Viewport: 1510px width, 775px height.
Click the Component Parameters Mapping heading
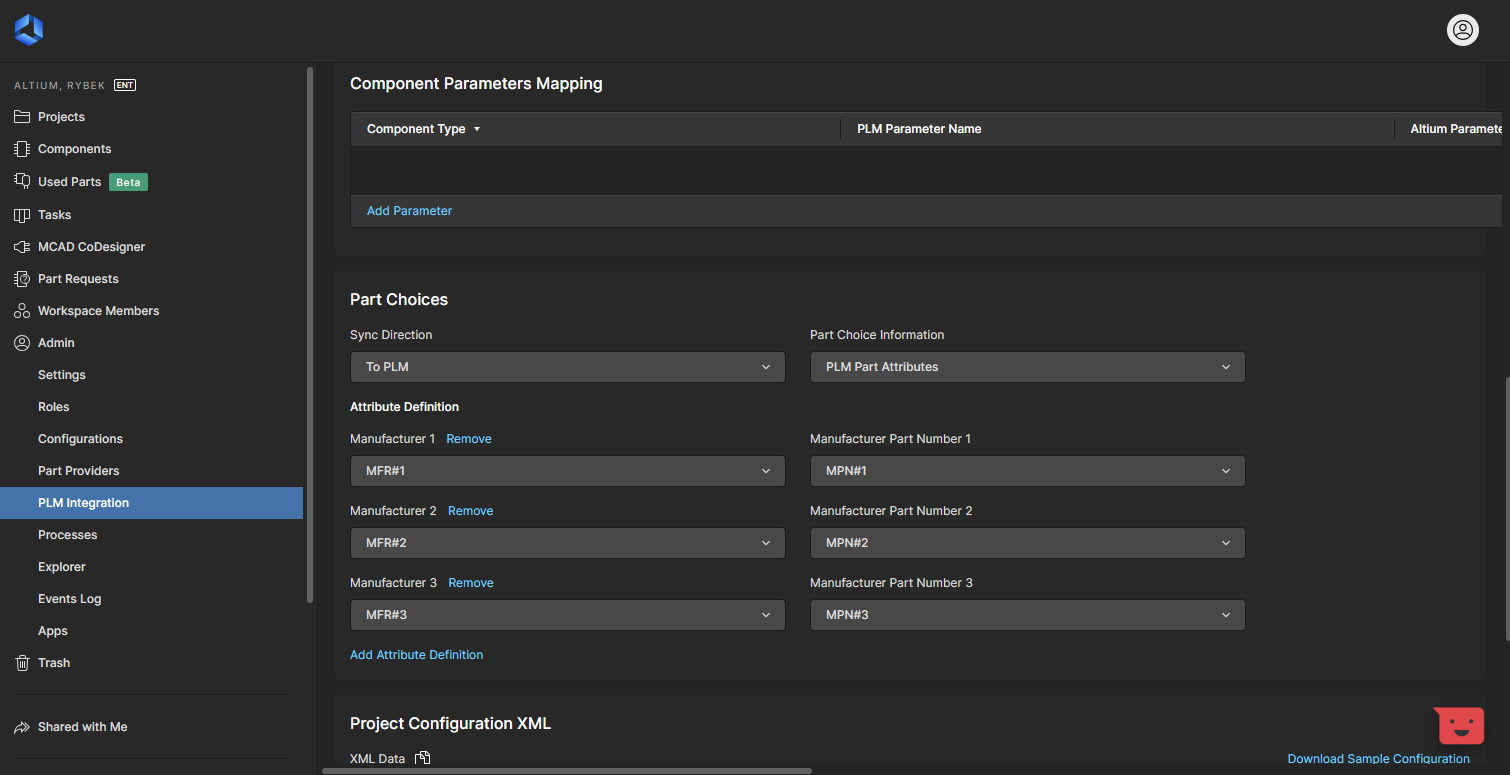[476, 84]
